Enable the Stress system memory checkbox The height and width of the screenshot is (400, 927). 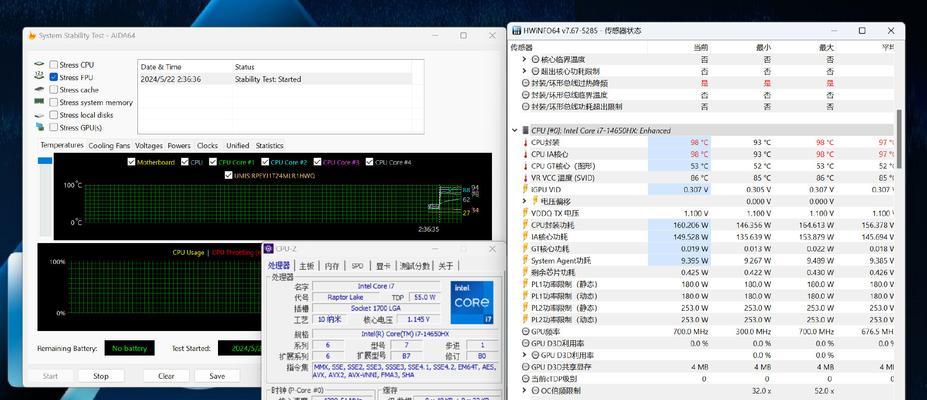tap(54, 102)
